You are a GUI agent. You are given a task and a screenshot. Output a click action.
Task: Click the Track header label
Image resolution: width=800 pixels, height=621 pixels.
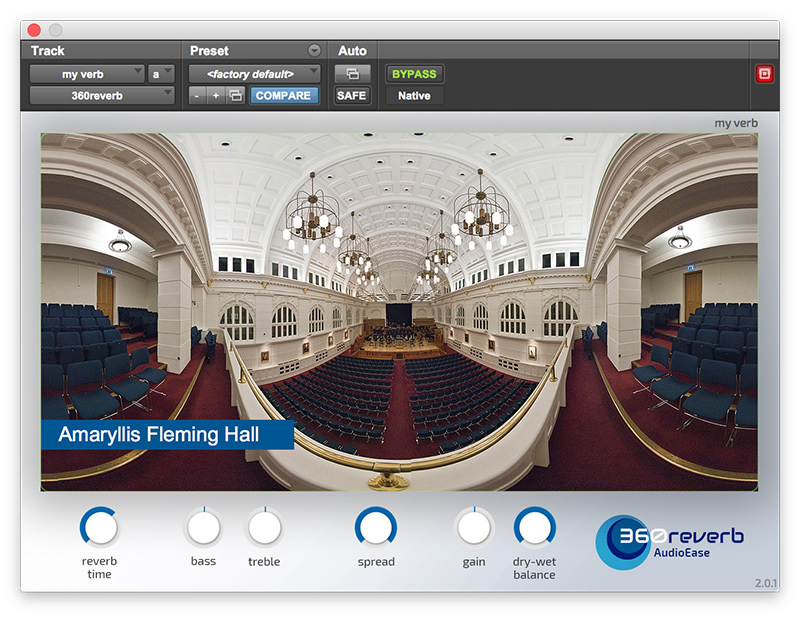click(x=47, y=51)
